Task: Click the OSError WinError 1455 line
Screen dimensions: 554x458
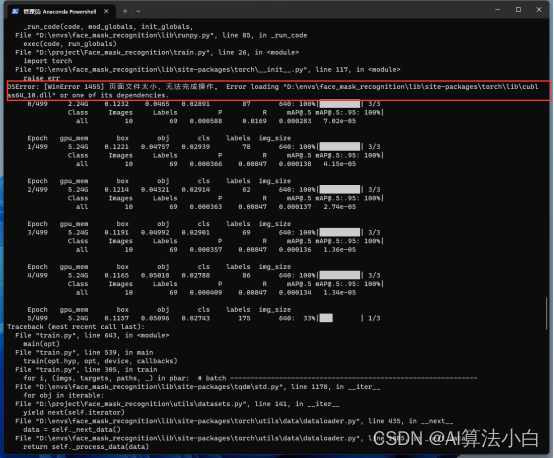Action: 273,91
